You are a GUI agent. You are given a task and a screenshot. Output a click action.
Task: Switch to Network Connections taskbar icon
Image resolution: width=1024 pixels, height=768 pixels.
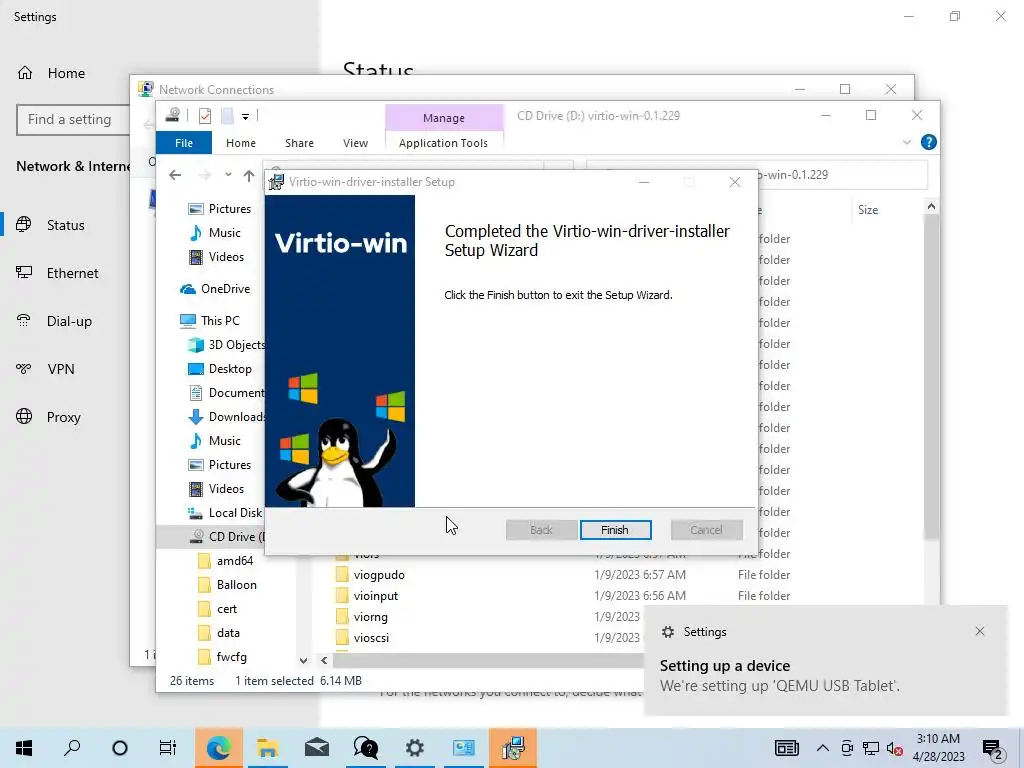coord(464,748)
